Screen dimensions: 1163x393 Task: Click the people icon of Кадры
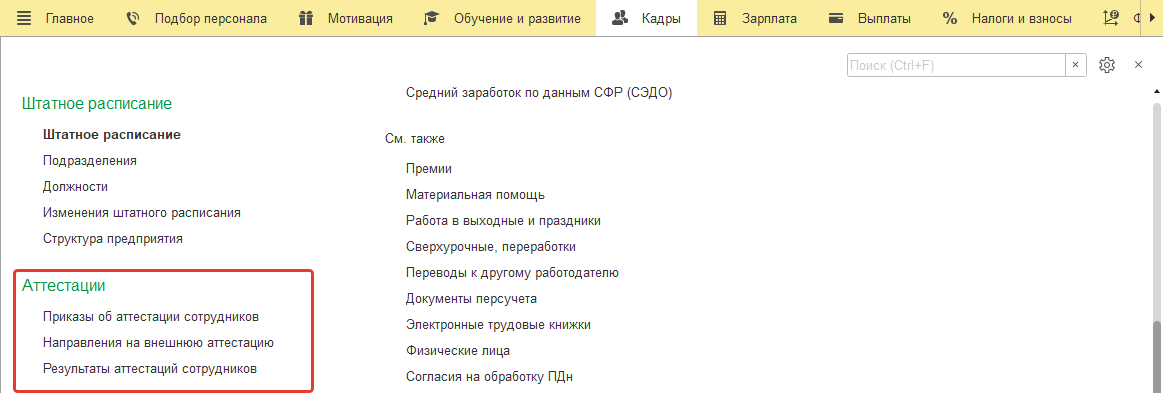tap(620, 19)
